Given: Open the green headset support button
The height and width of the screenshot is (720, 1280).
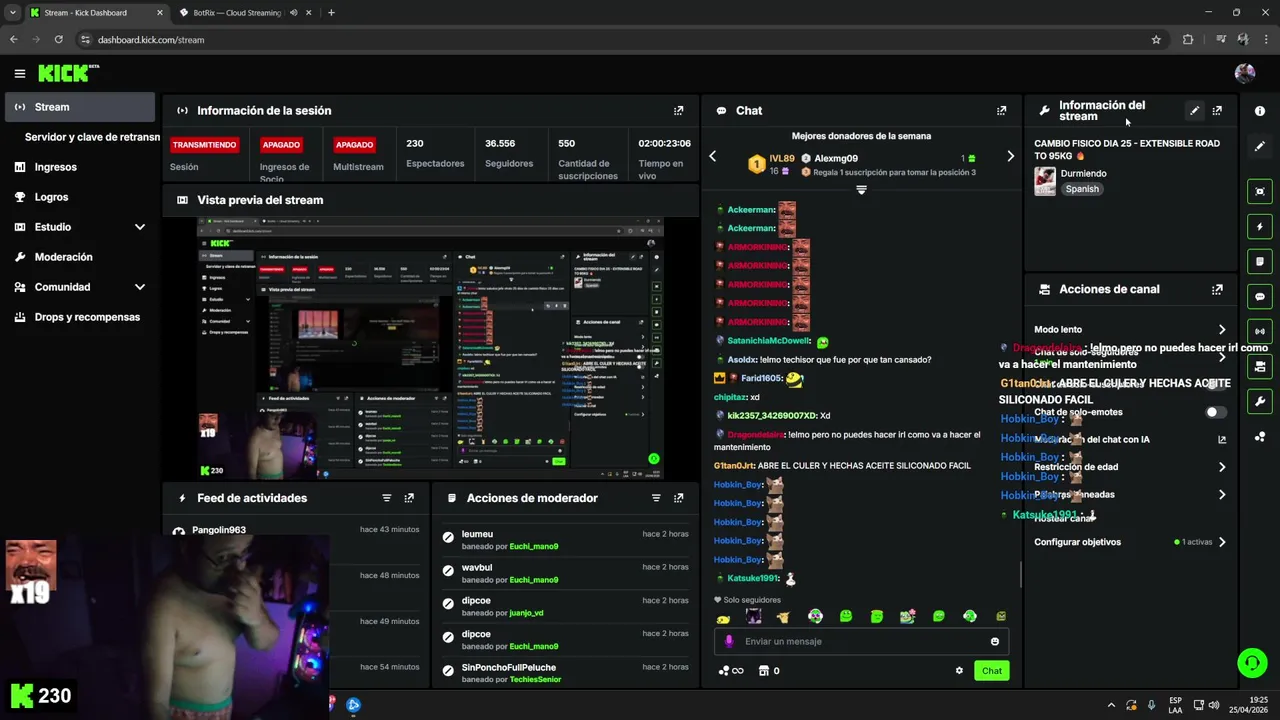Looking at the screenshot, I should 1251,662.
